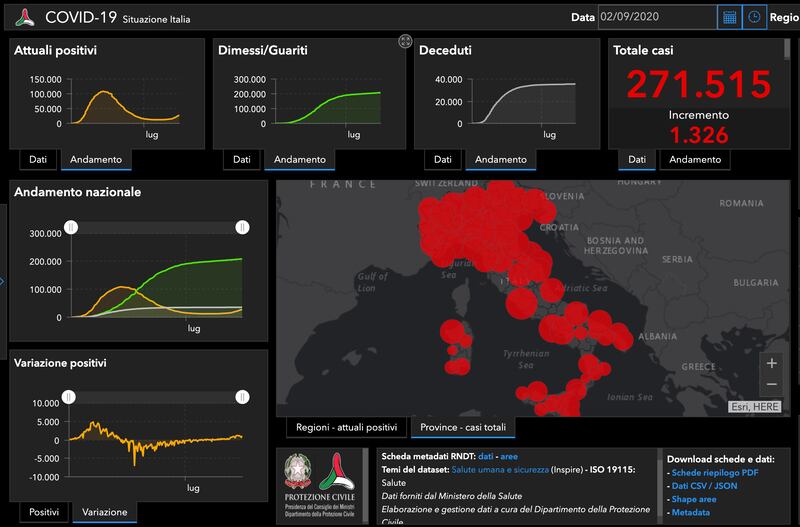Image resolution: width=800 pixels, height=527 pixels.
Task: Open the Metadata download link
Action: tap(690, 513)
